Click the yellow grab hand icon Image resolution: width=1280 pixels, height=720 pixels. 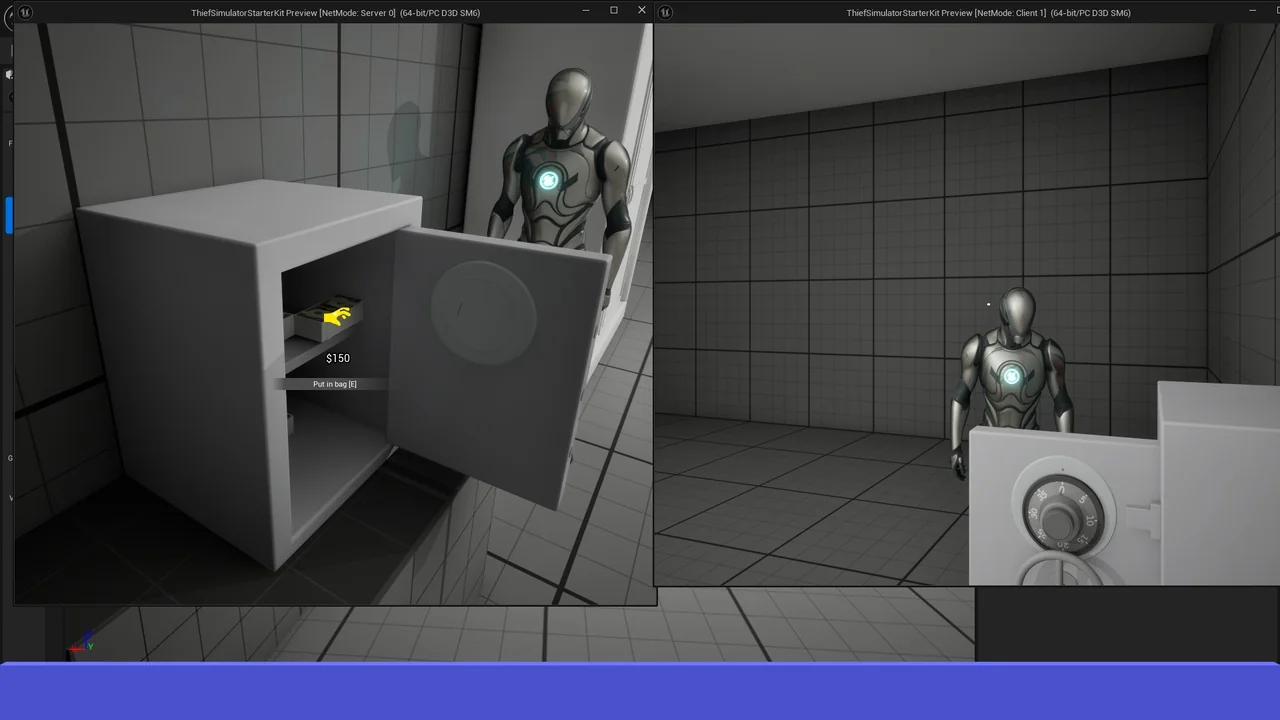[x=338, y=317]
